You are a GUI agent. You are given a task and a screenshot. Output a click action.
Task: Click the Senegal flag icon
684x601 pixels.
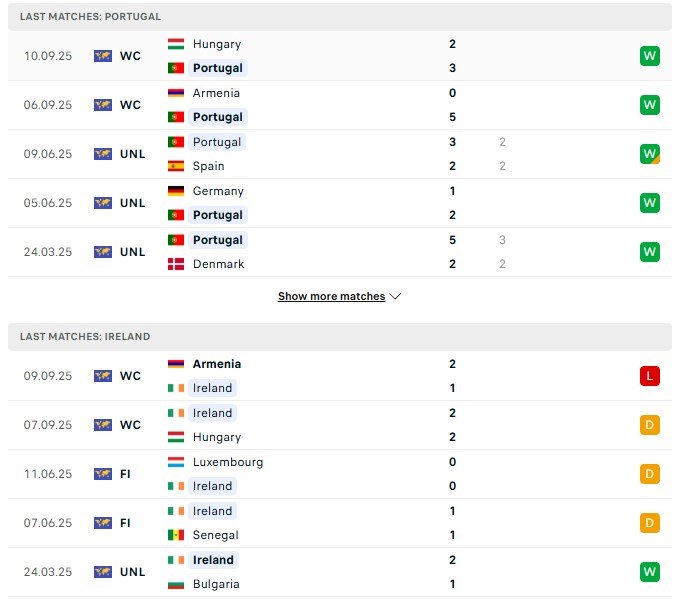pyautogui.click(x=176, y=535)
